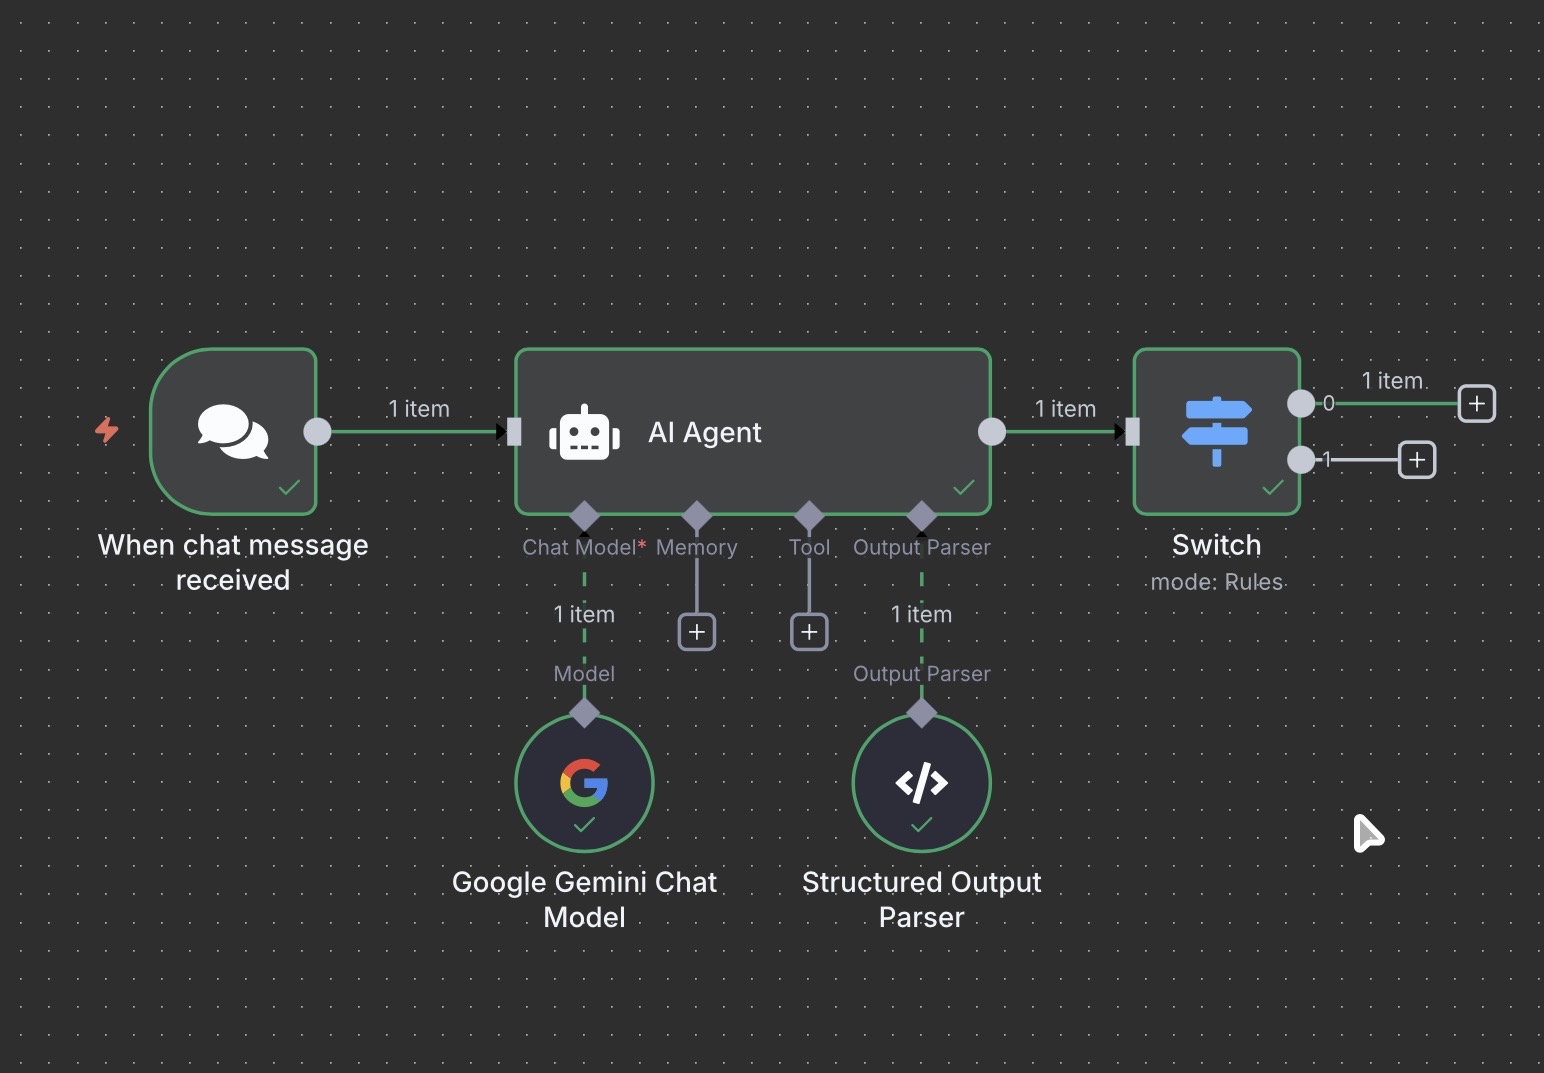Click the Switch node name label
The height and width of the screenshot is (1073, 1544).
click(1216, 545)
